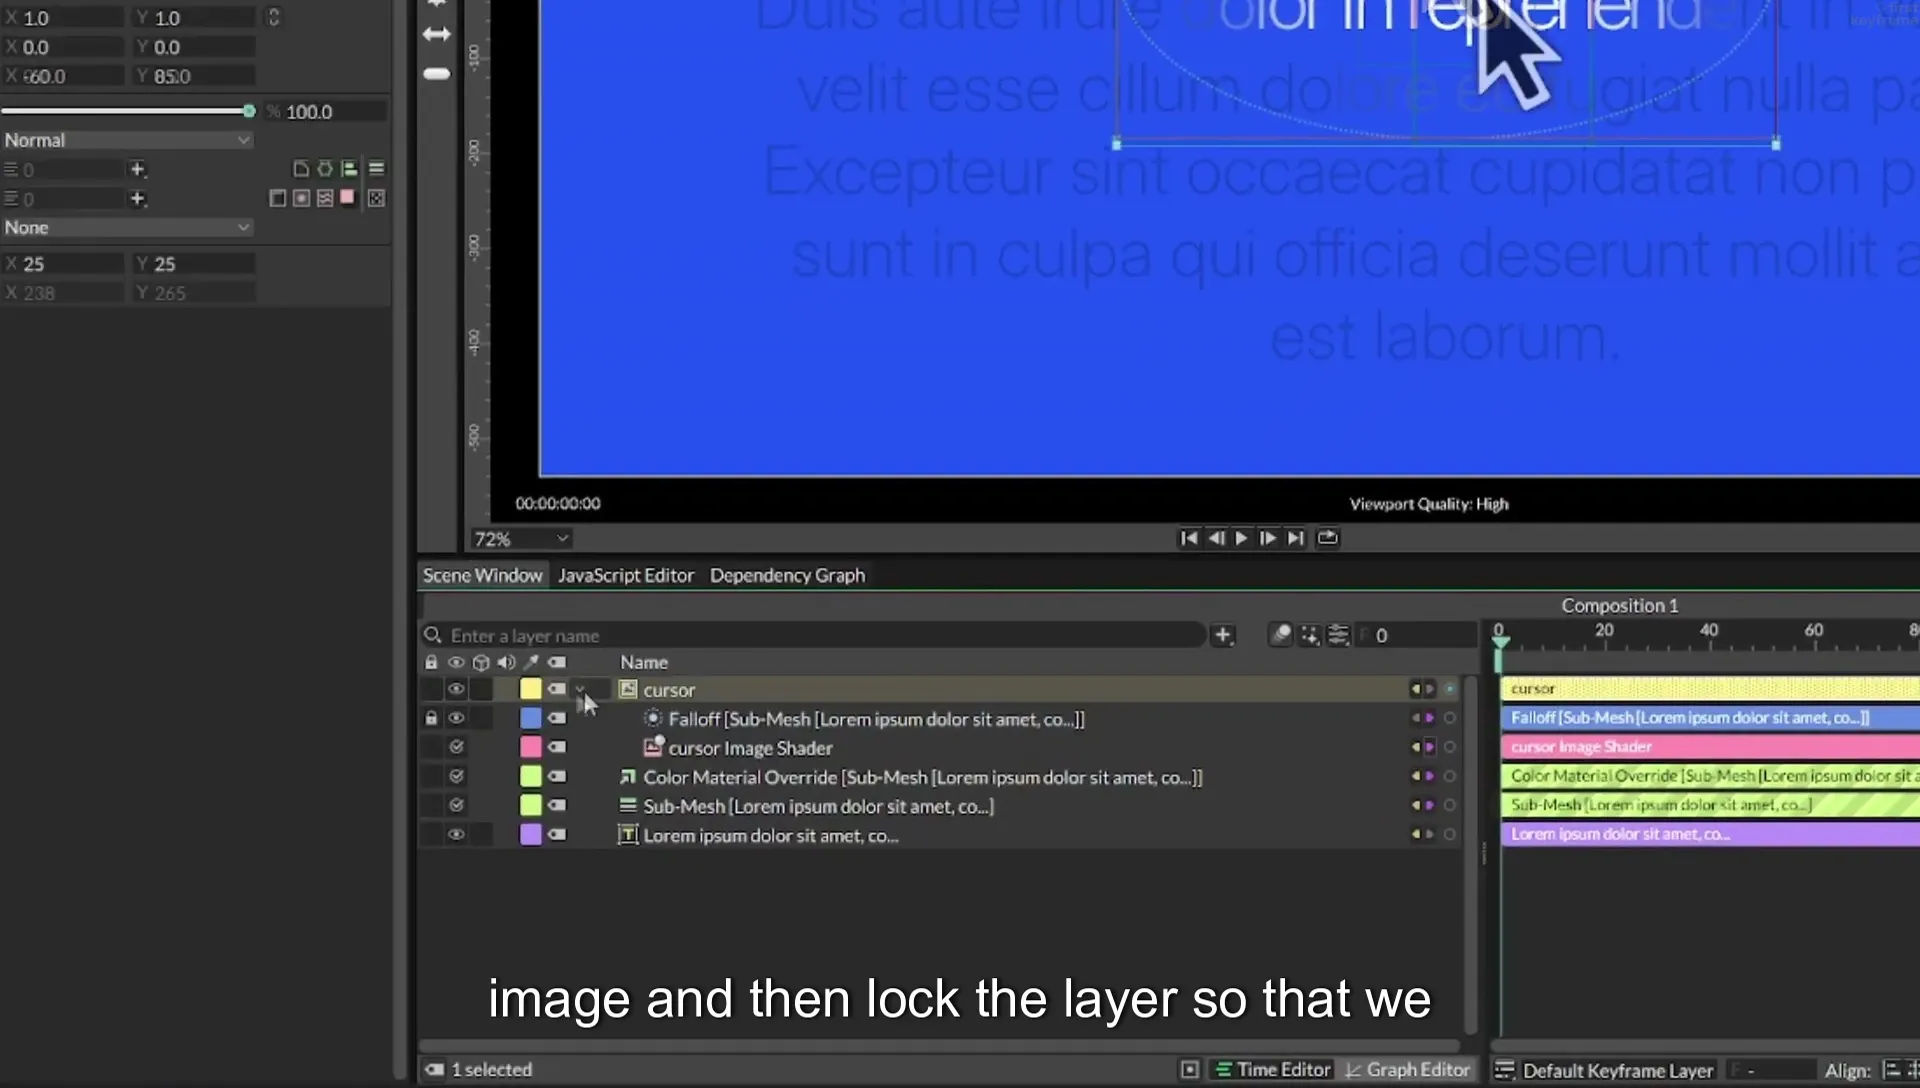Click the horizontal double-arrow viewport tool

[437, 34]
